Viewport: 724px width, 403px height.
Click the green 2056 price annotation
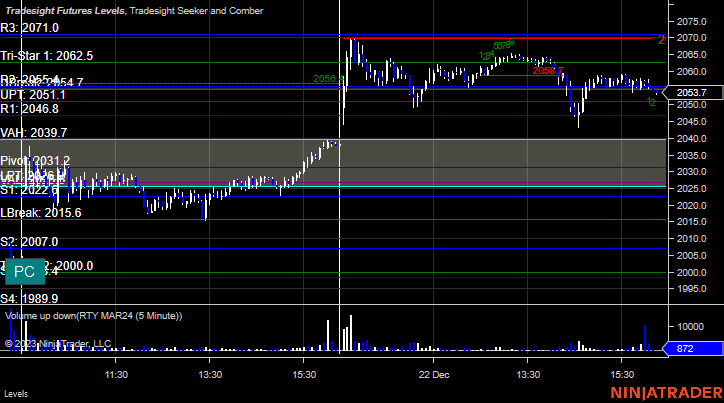click(328, 79)
